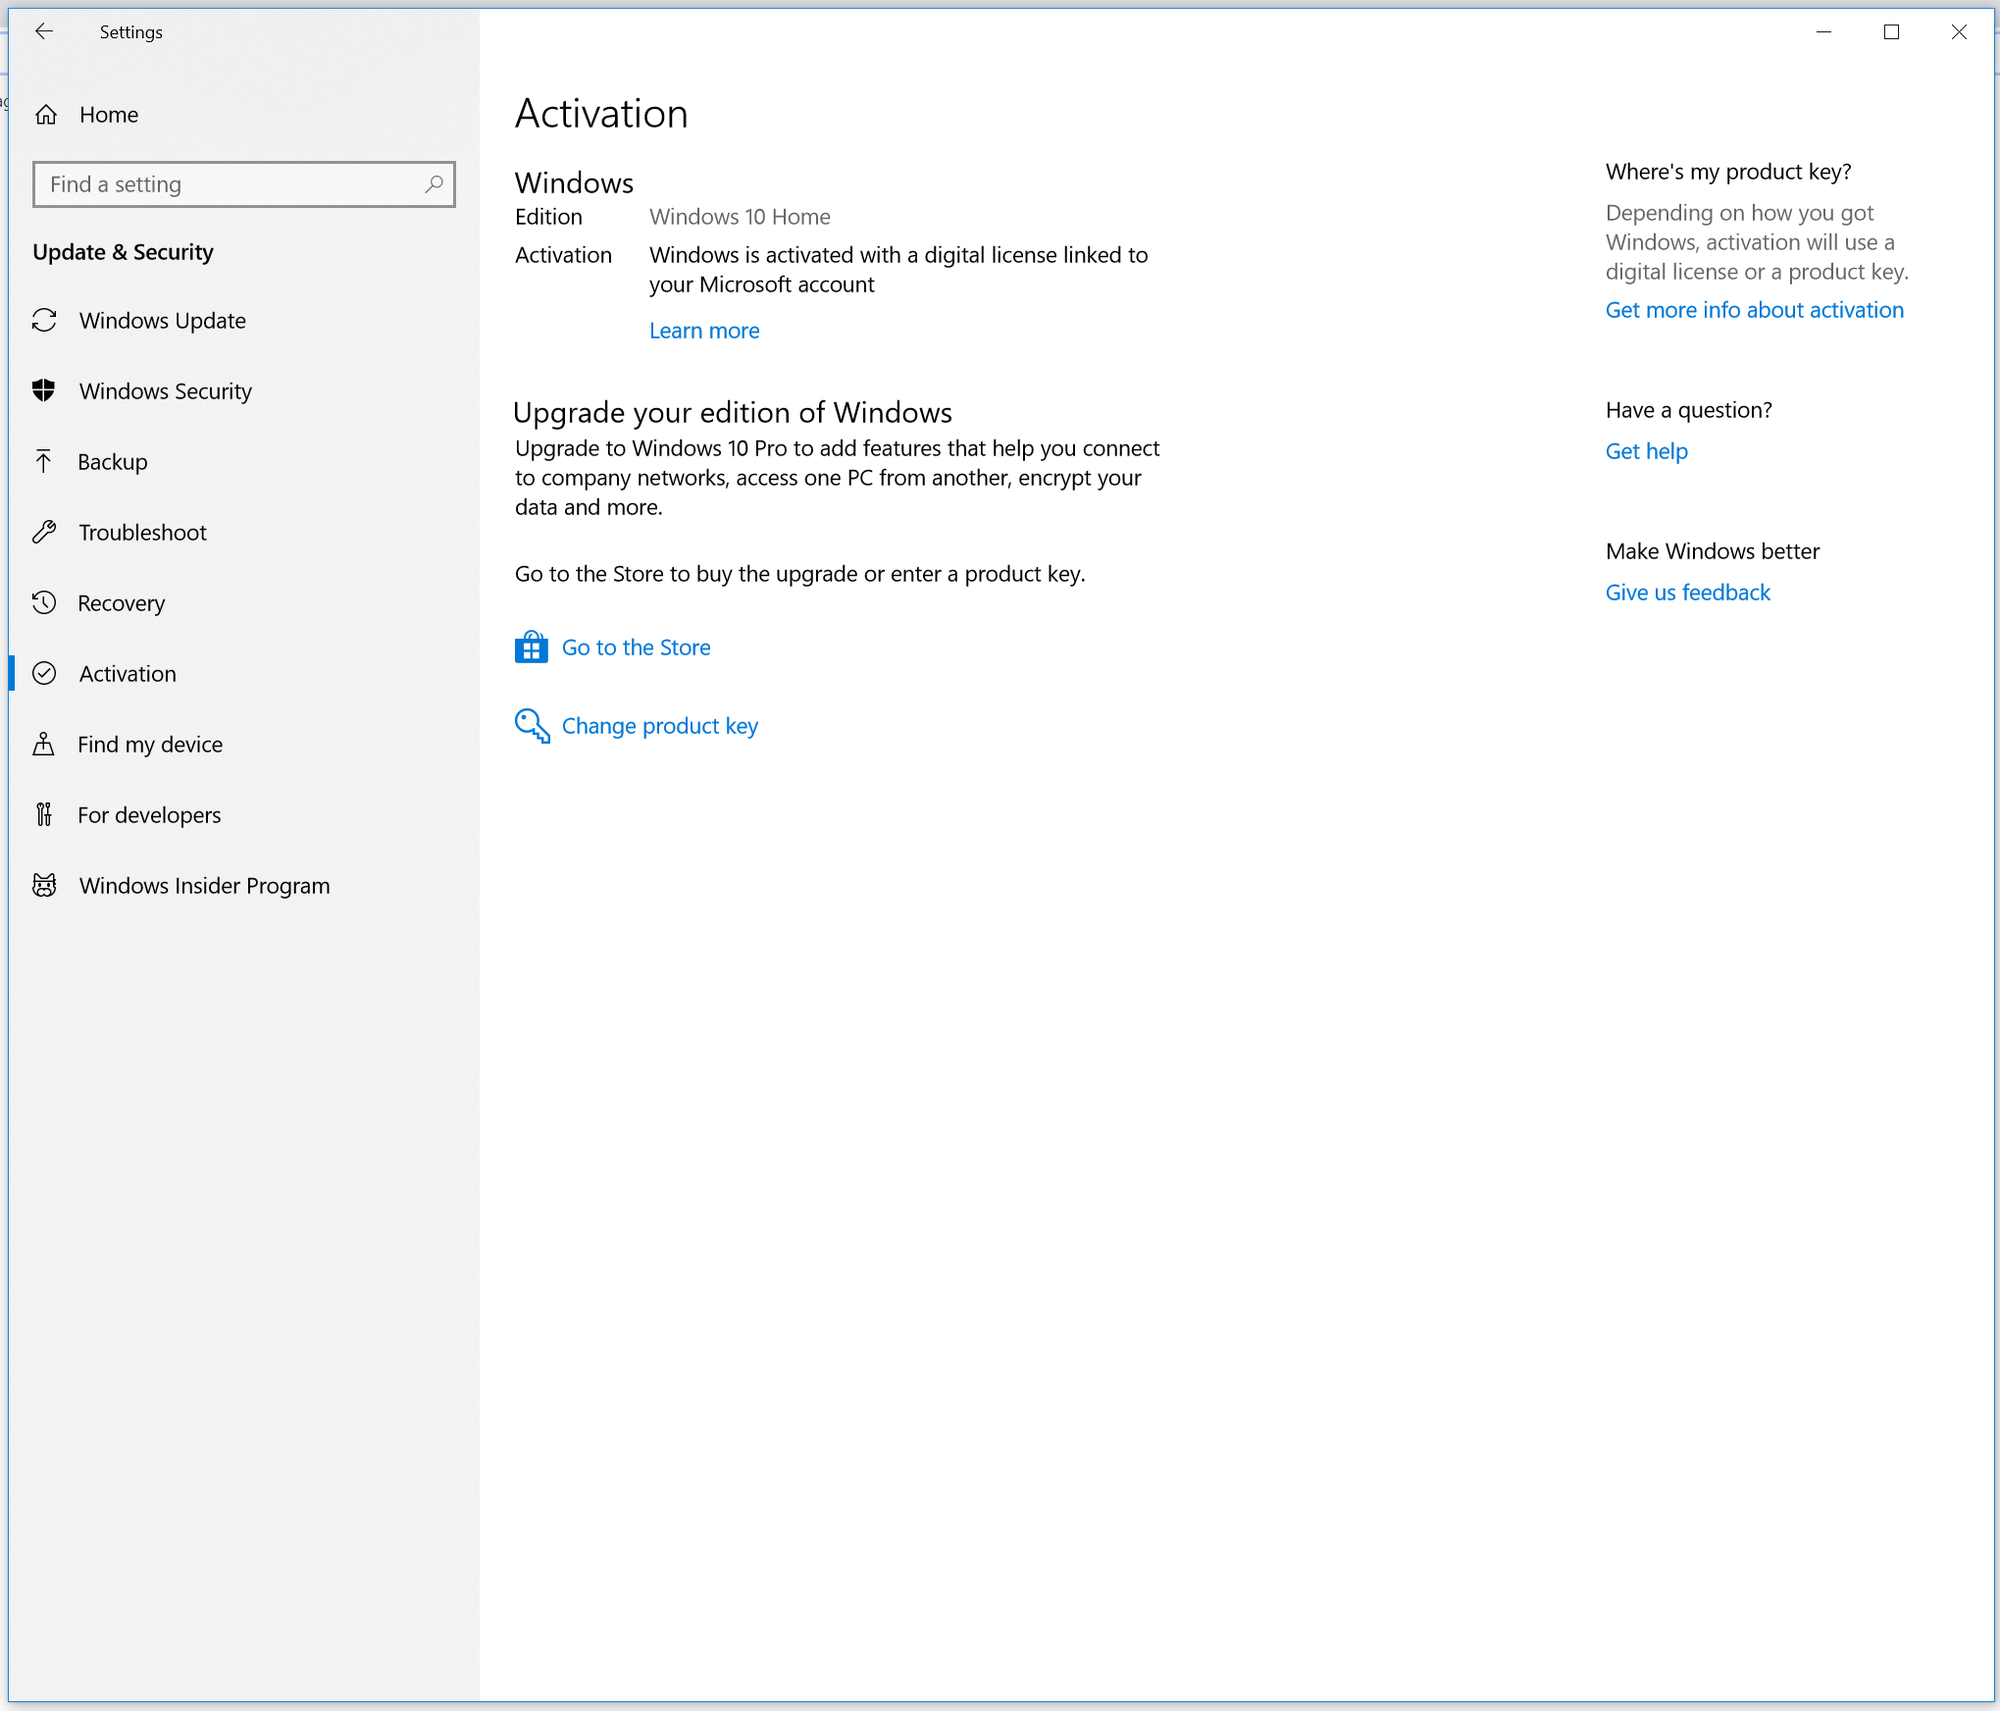Click the Recovery icon

click(46, 603)
